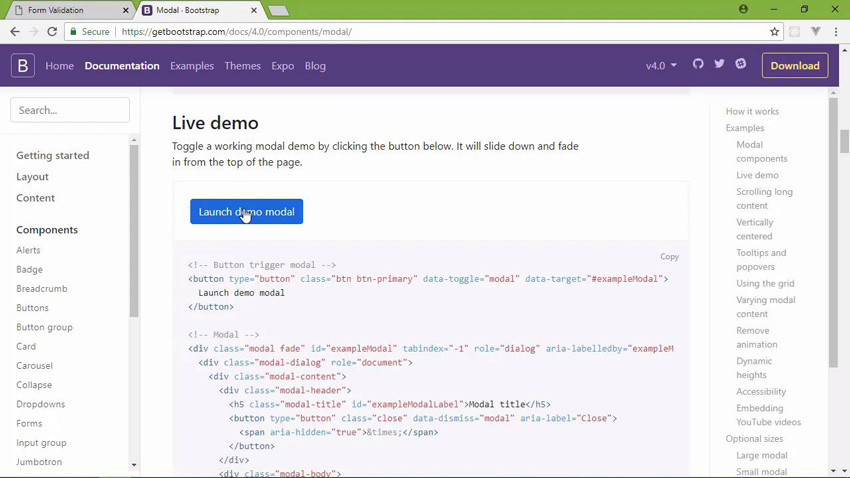Jump to Optional sizes section
Image resolution: width=850 pixels, height=478 pixels.
[754, 438]
